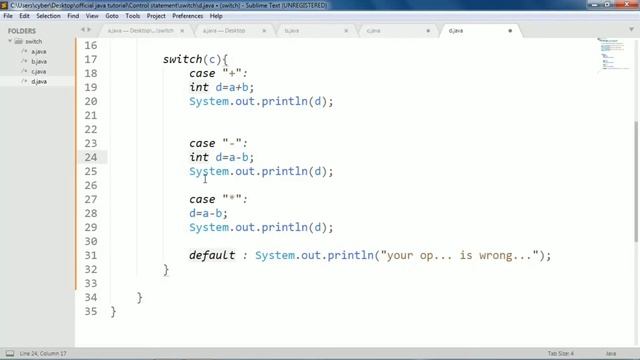Place cursor on switch(c){ line
640x360 pixels.
click(x=195, y=60)
